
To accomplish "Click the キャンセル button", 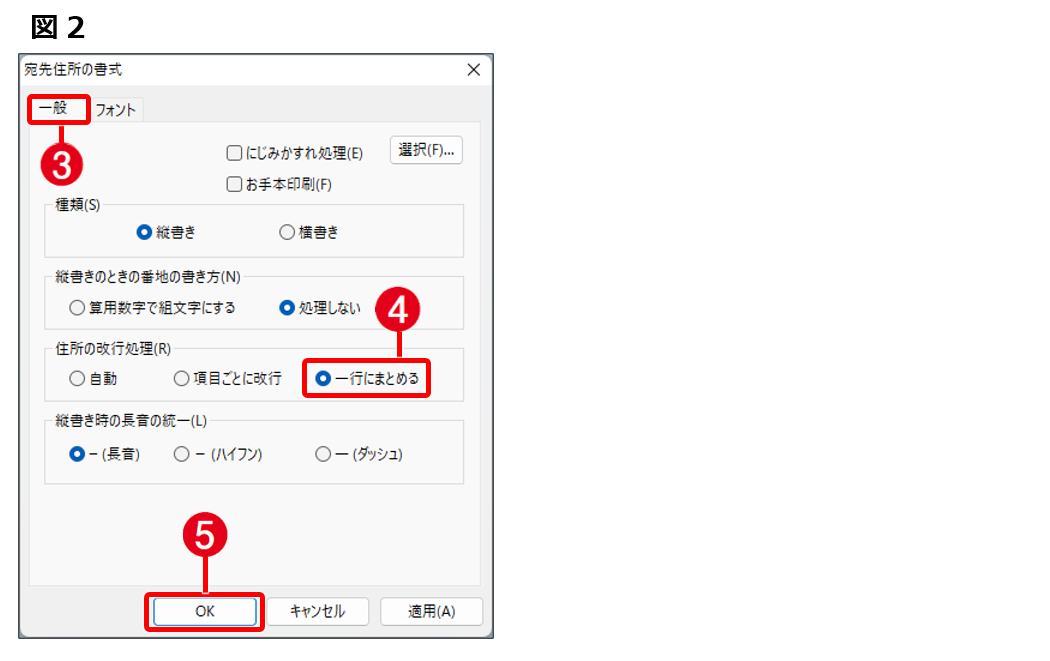I will click(x=317, y=611).
